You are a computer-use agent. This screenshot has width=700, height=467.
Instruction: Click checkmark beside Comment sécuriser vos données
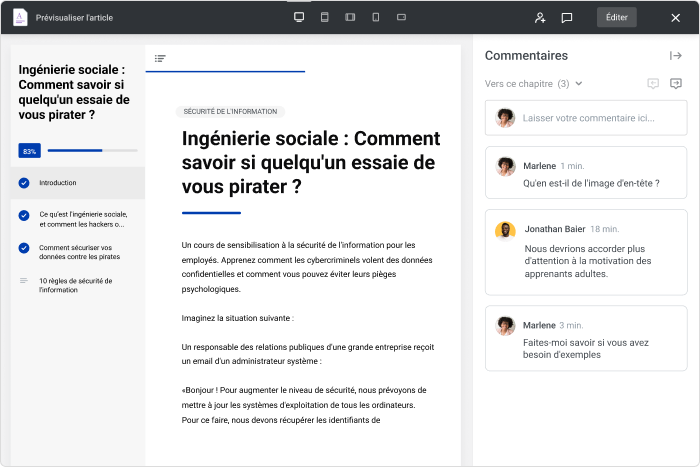[x=24, y=248]
